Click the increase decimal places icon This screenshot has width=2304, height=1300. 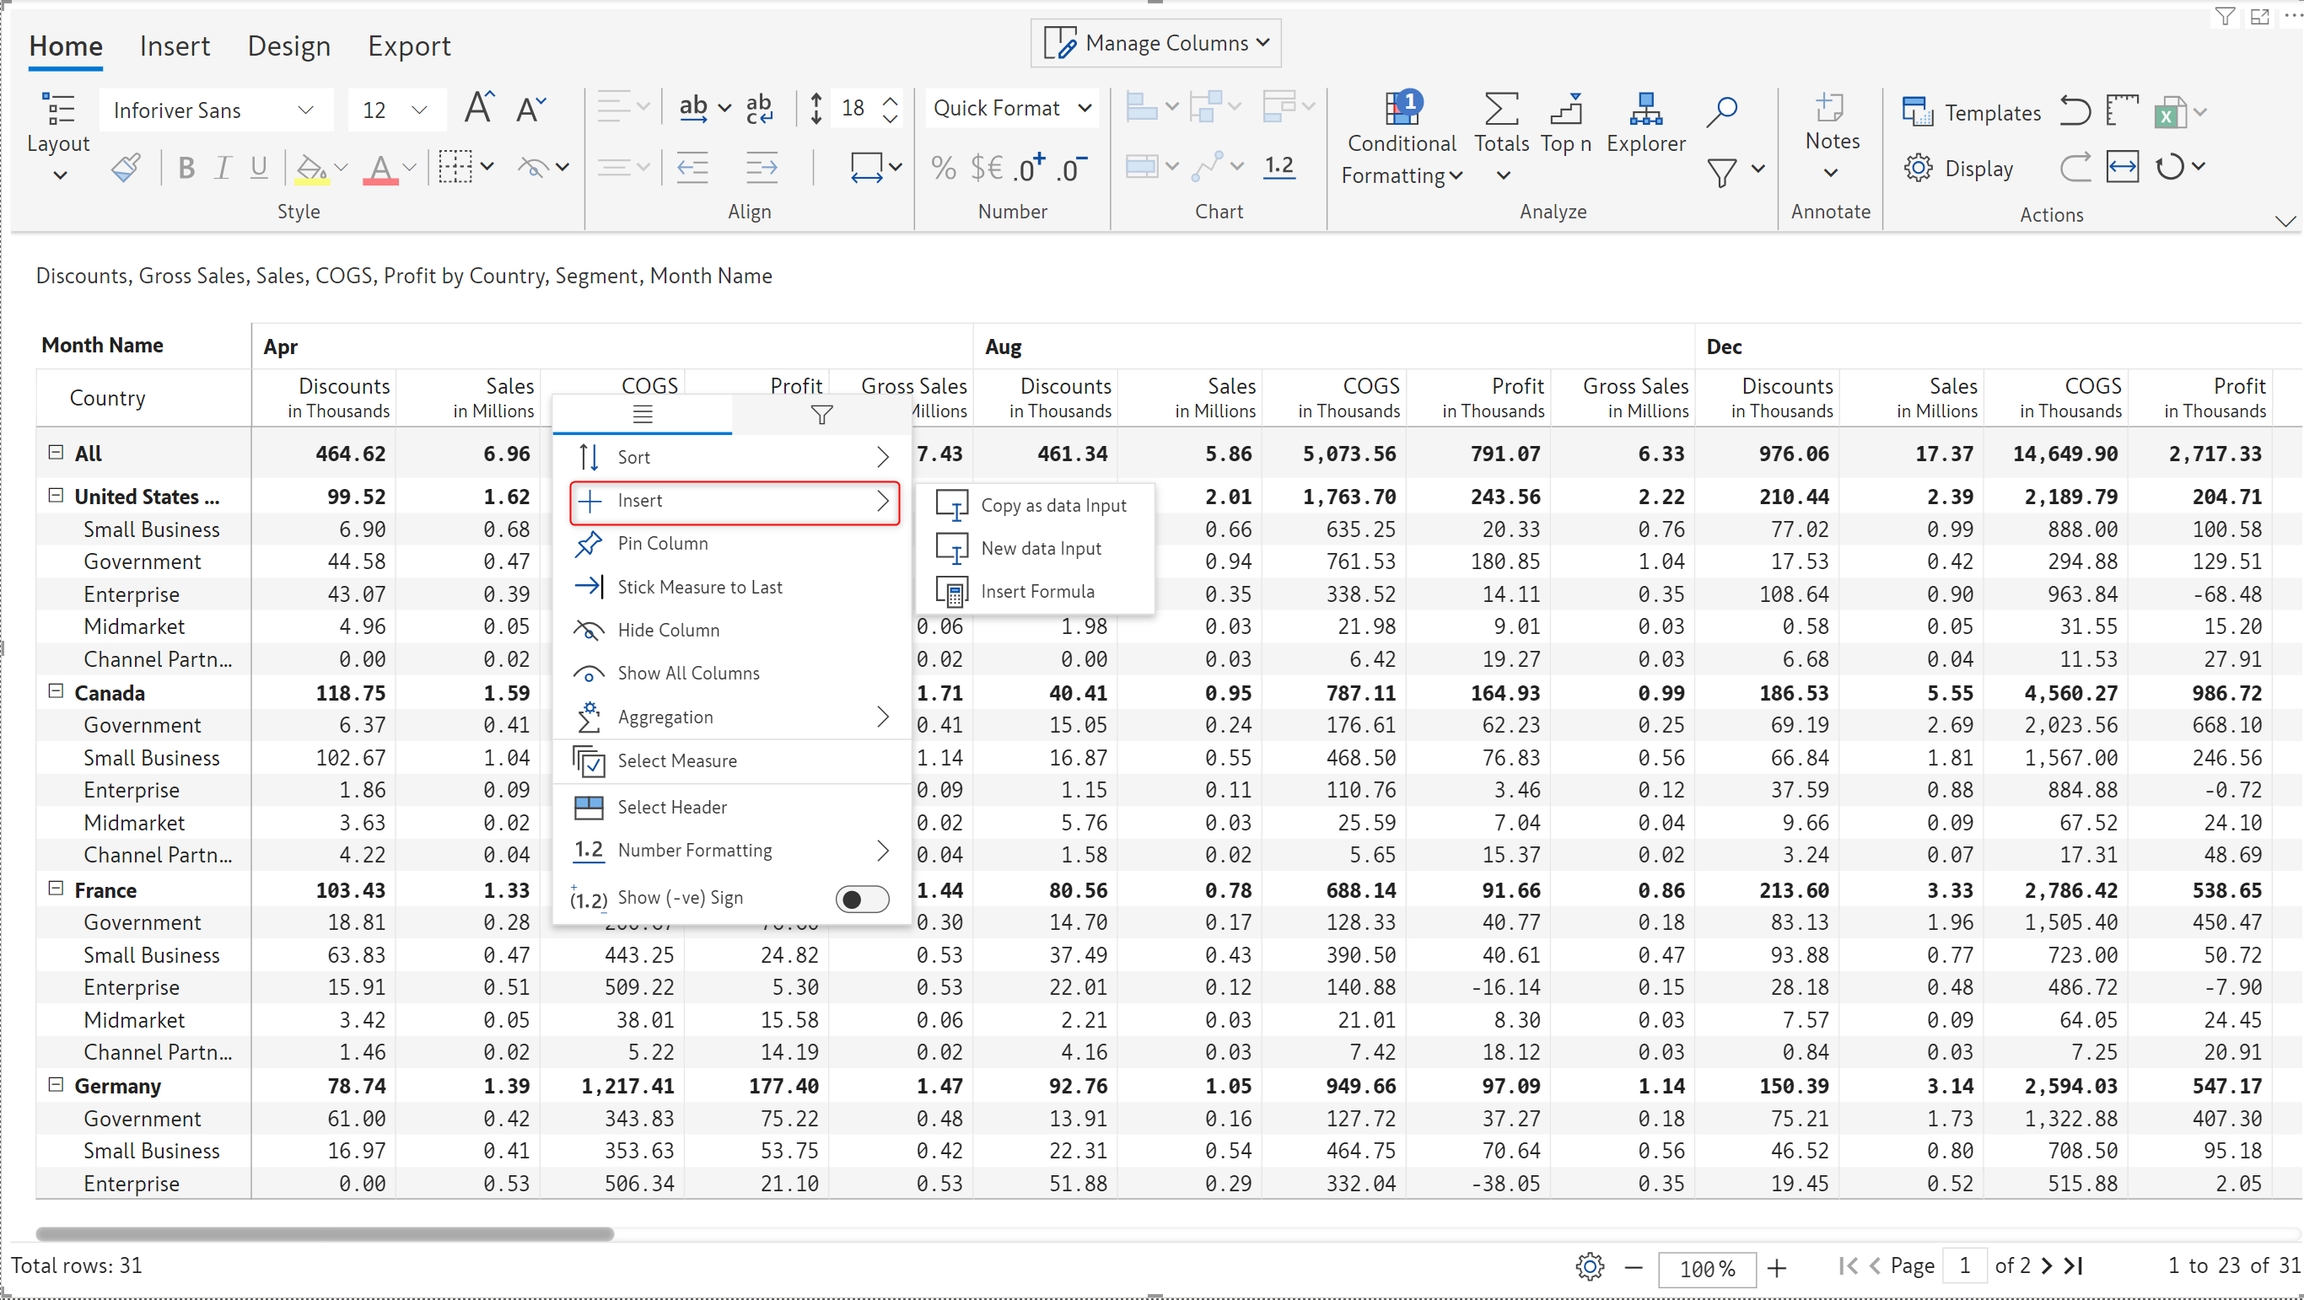pyautogui.click(x=1028, y=168)
